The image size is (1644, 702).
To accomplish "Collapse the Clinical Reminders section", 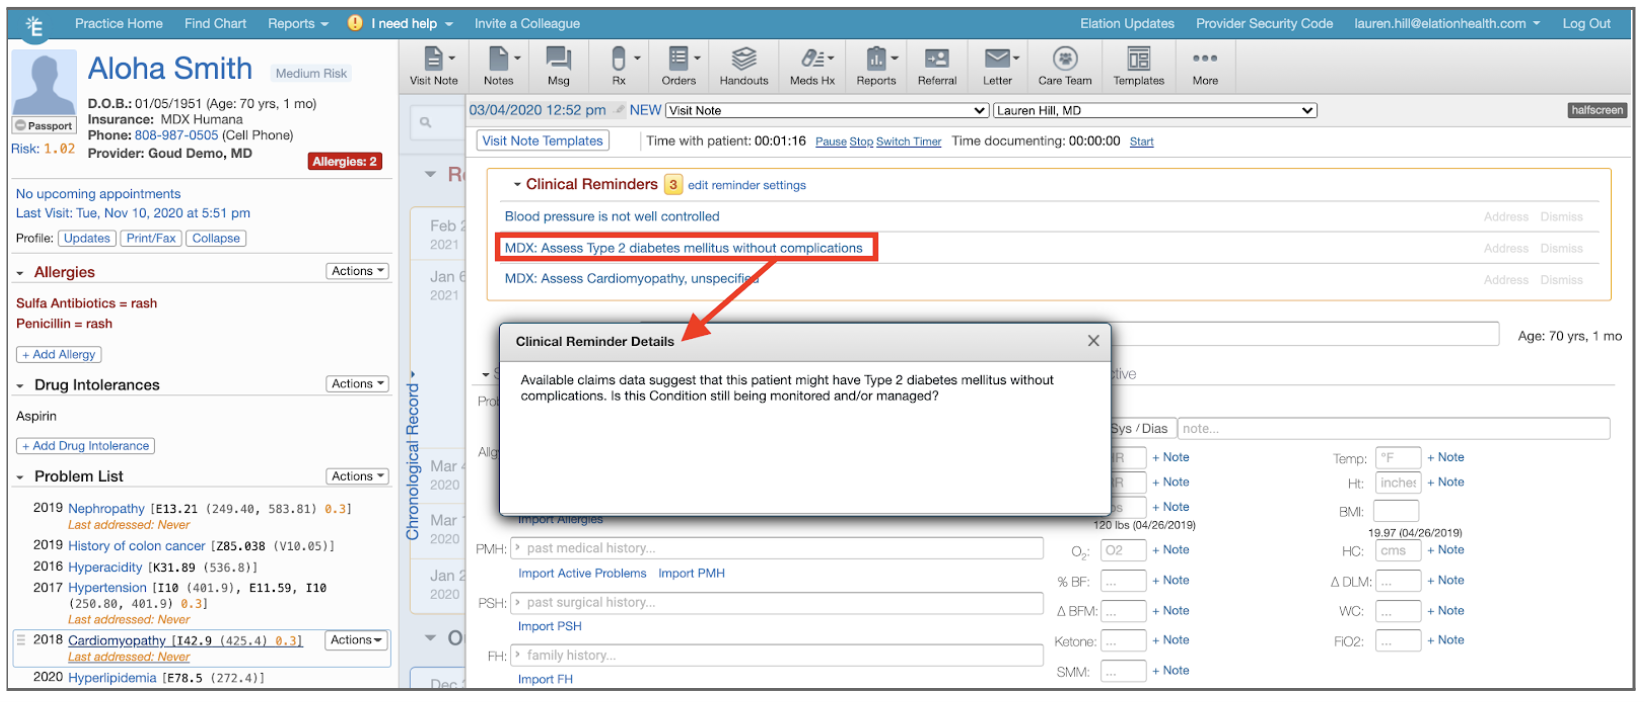I will (517, 185).
